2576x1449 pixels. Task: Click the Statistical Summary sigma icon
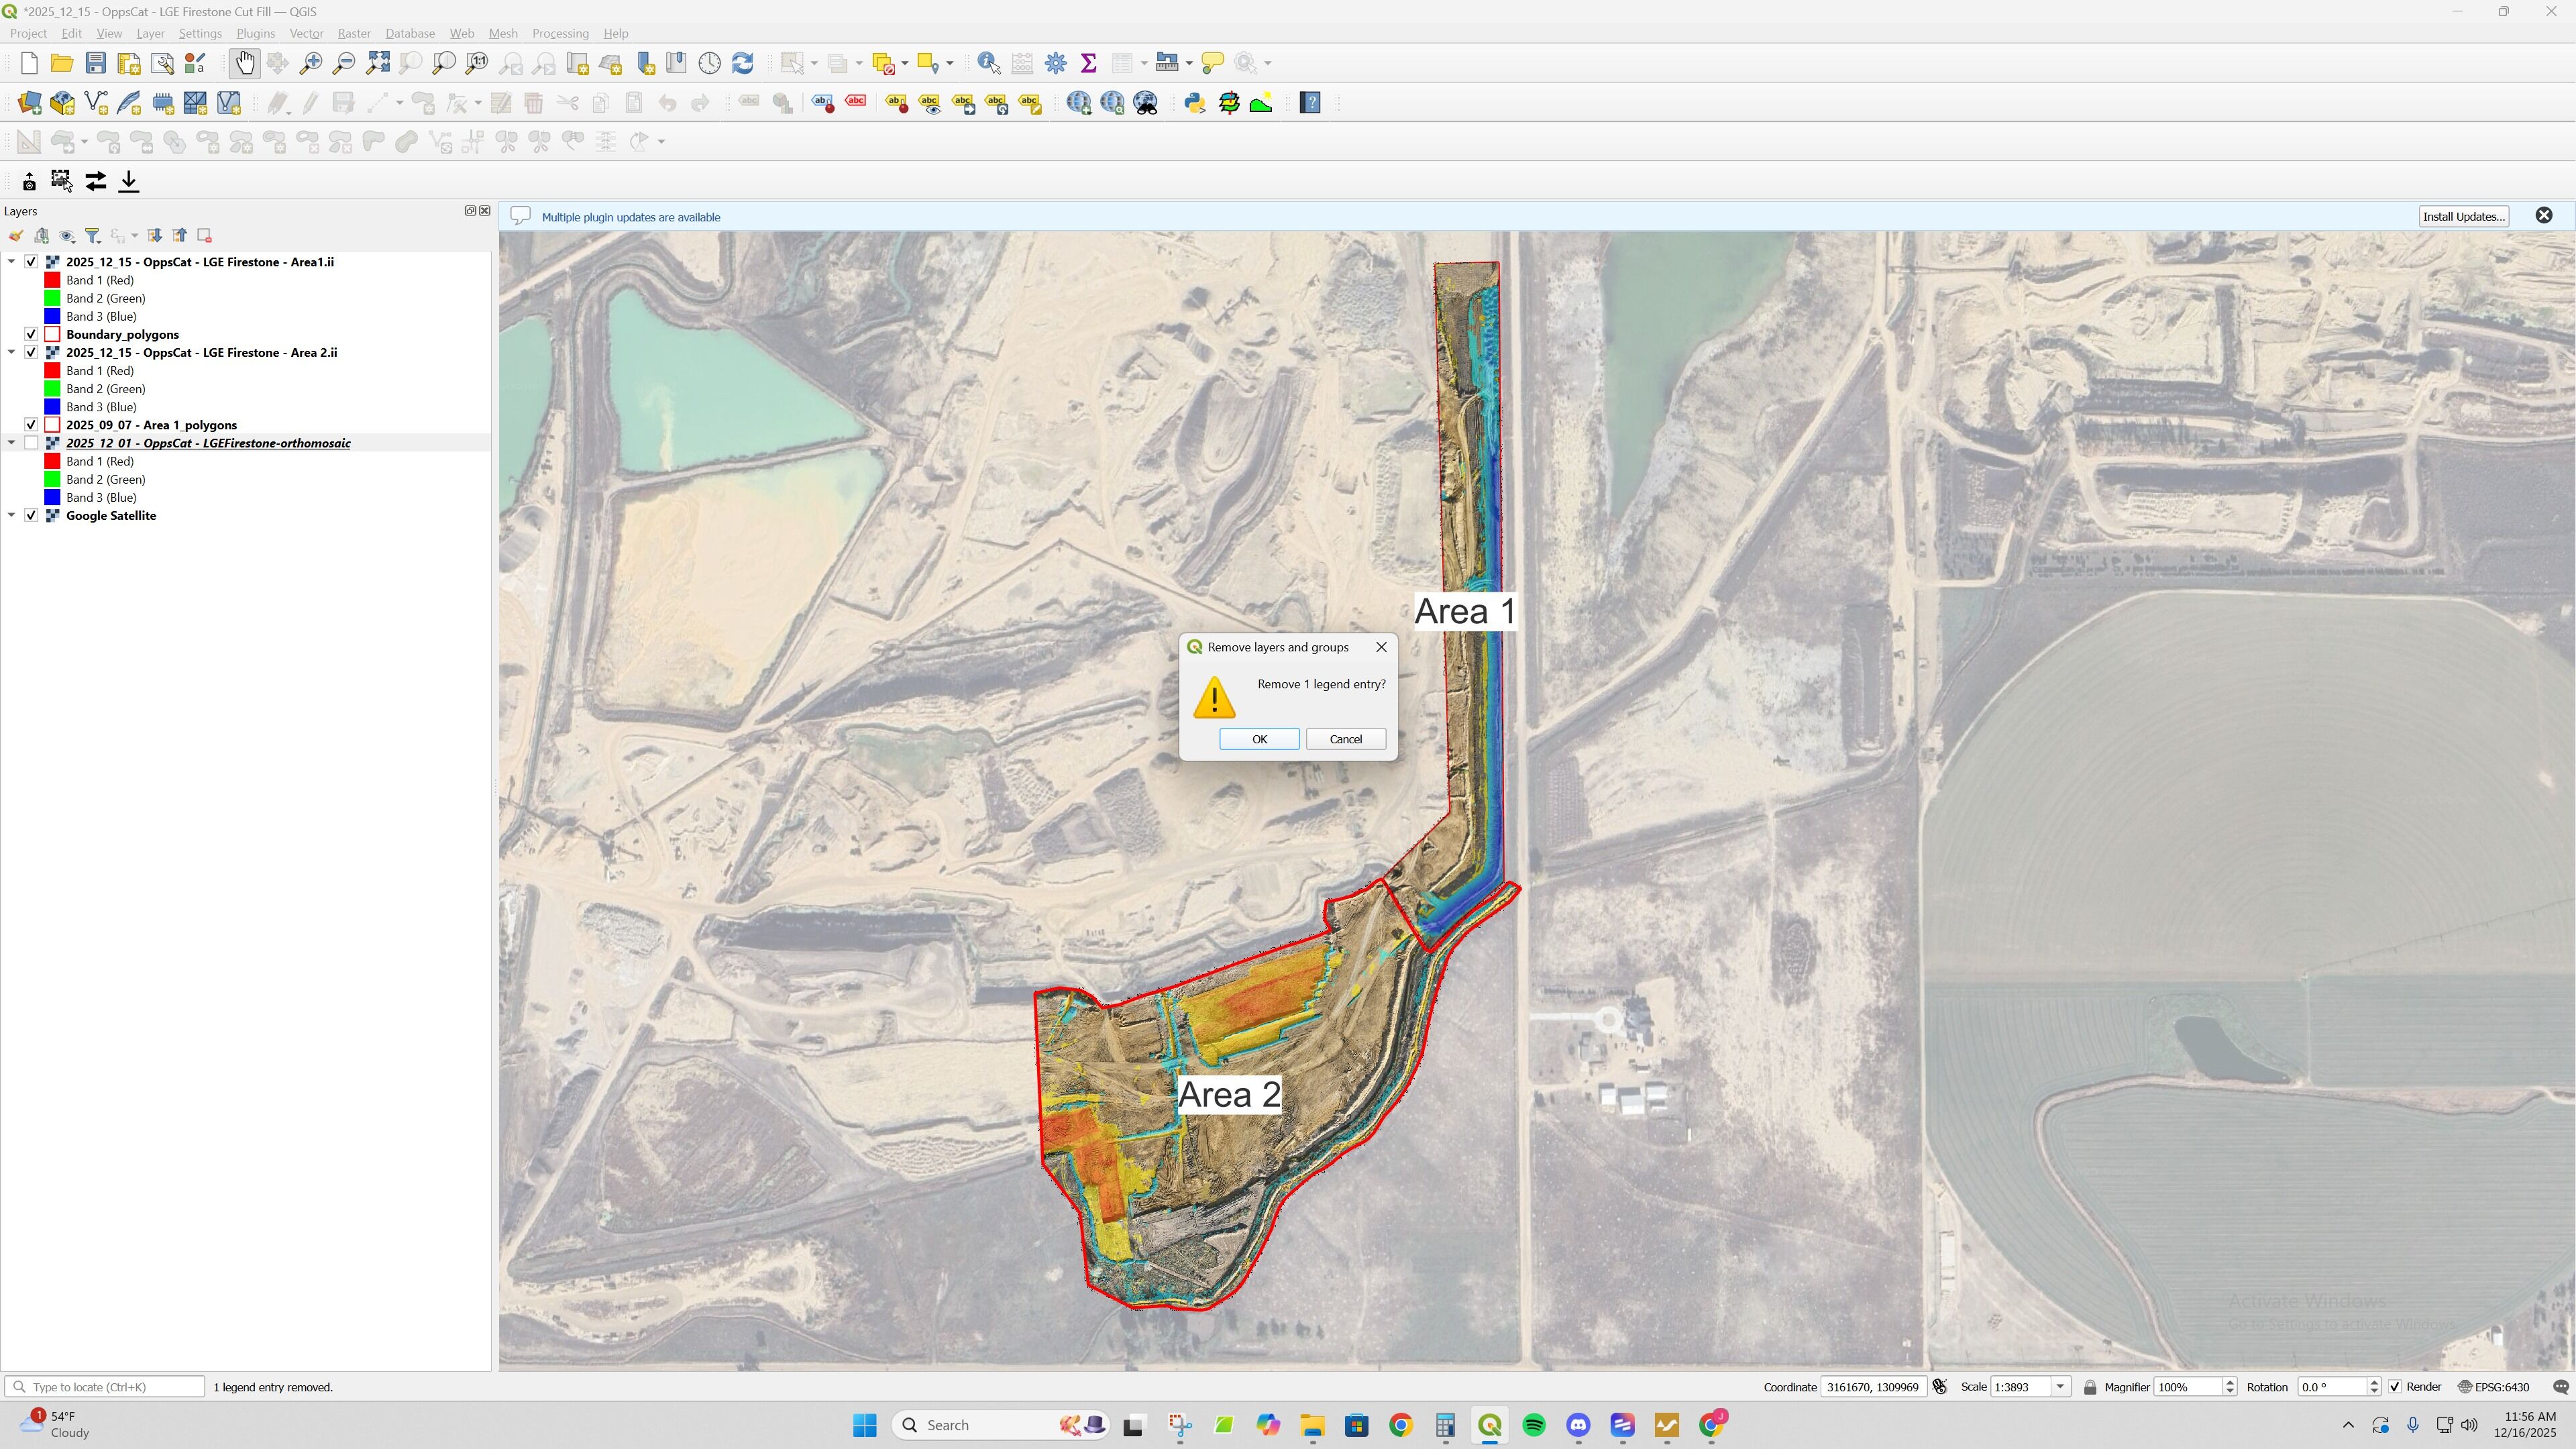click(x=1088, y=63)
